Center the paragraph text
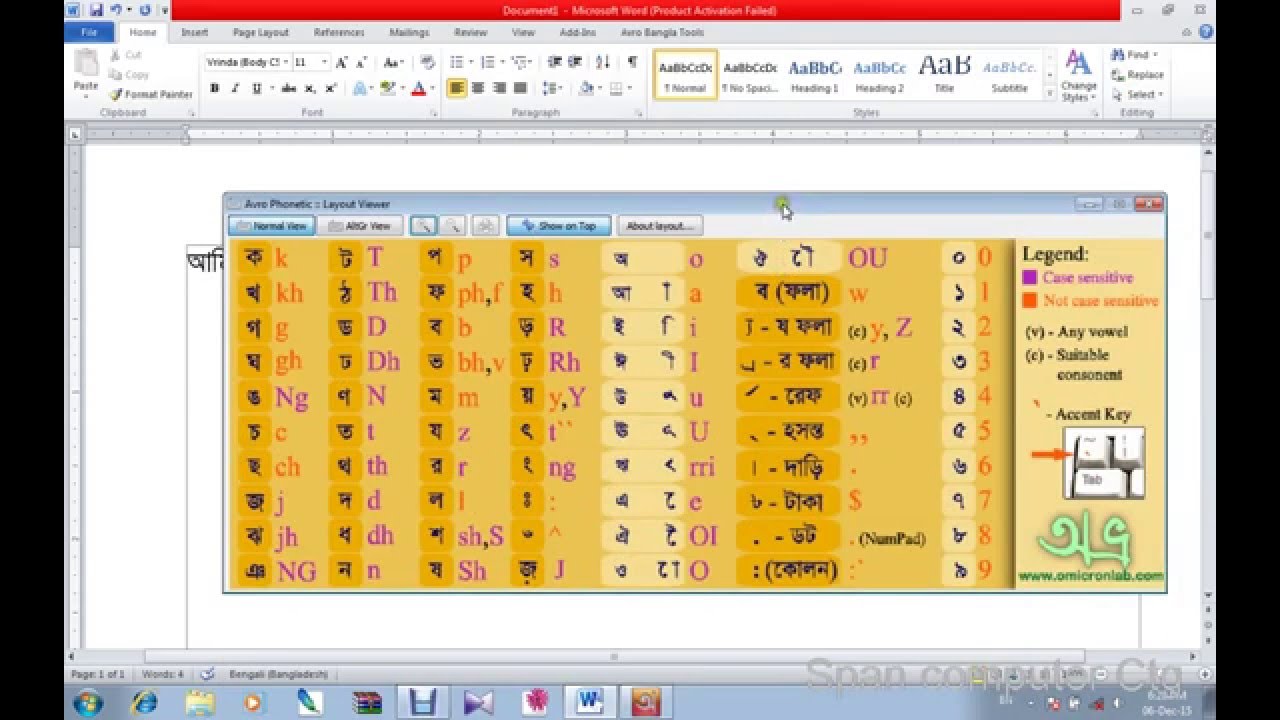The image size is (1280, 720). [478, 88]
